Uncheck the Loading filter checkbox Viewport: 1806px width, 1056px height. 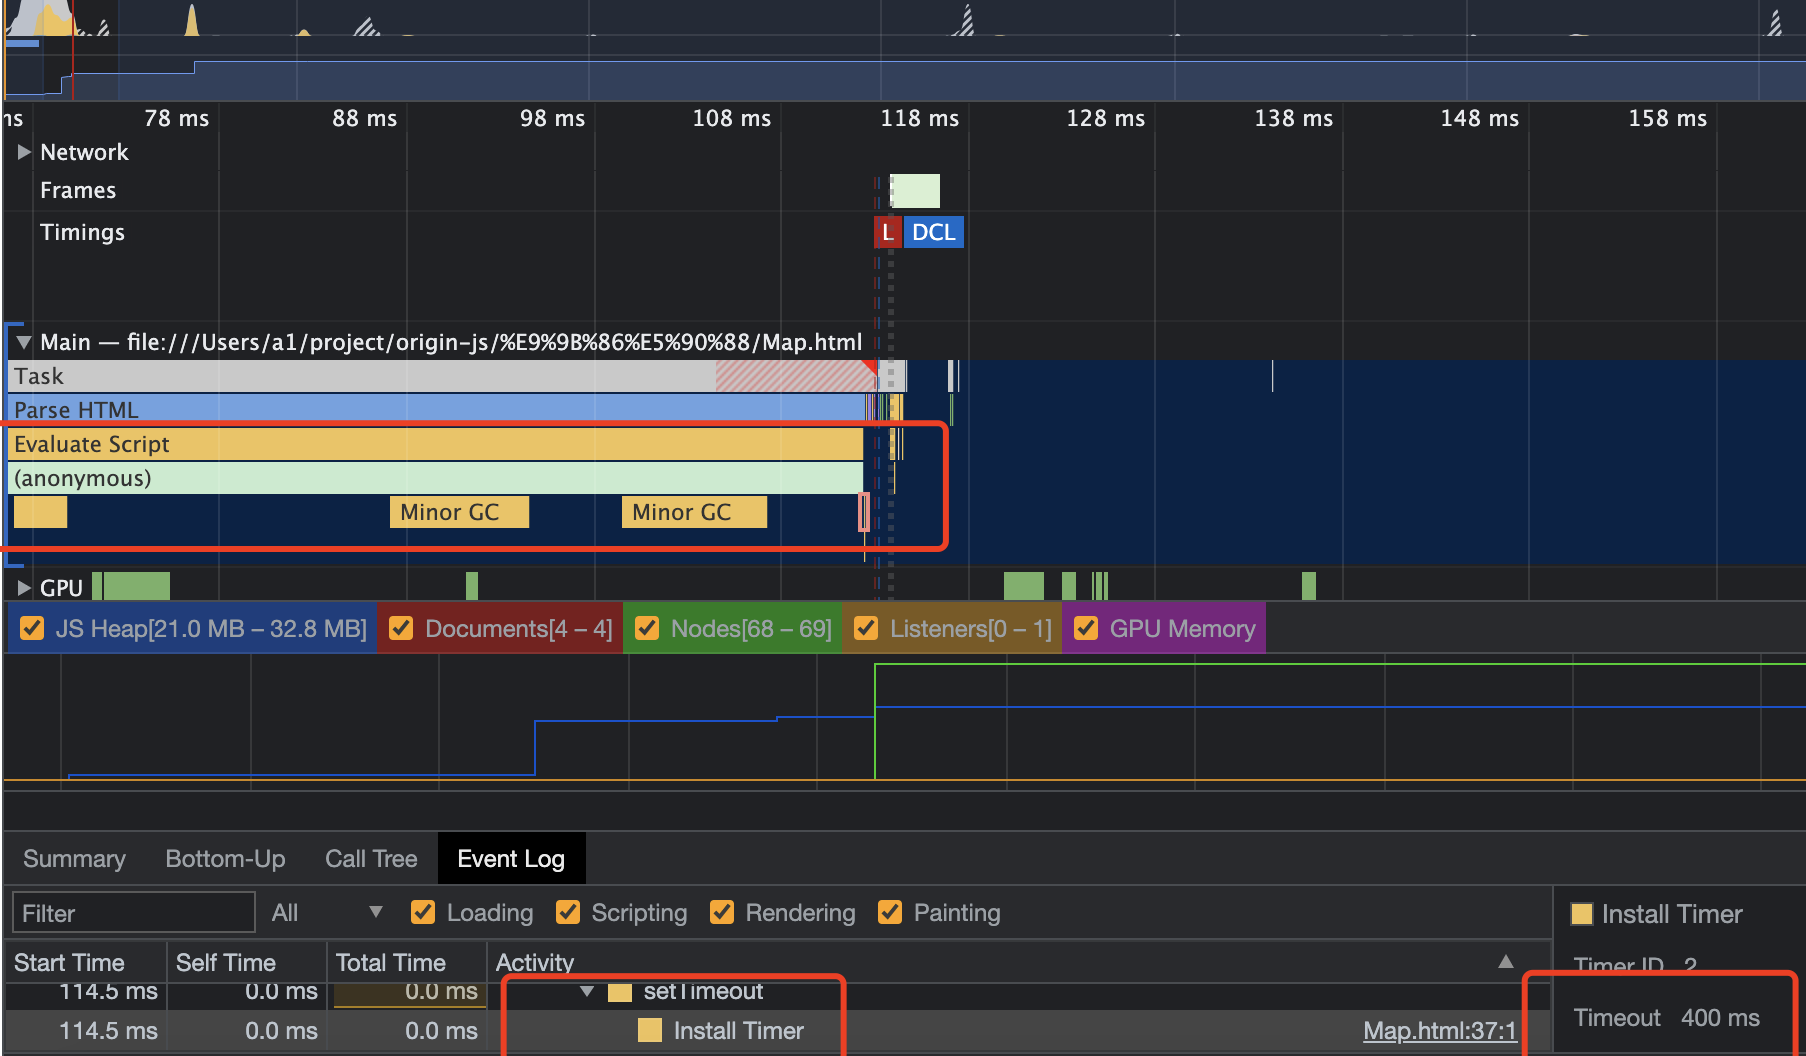[423, 912]
